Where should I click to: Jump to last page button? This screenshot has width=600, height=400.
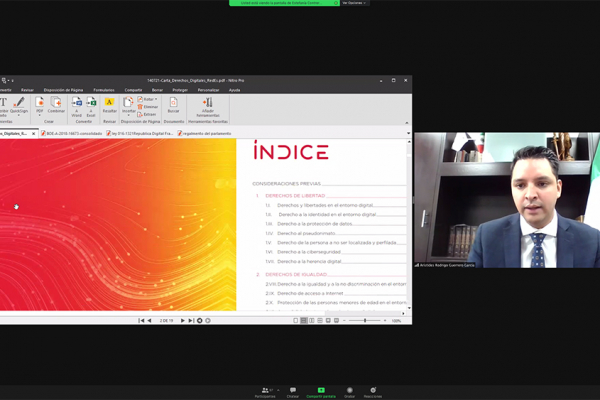tap(191, 320)
